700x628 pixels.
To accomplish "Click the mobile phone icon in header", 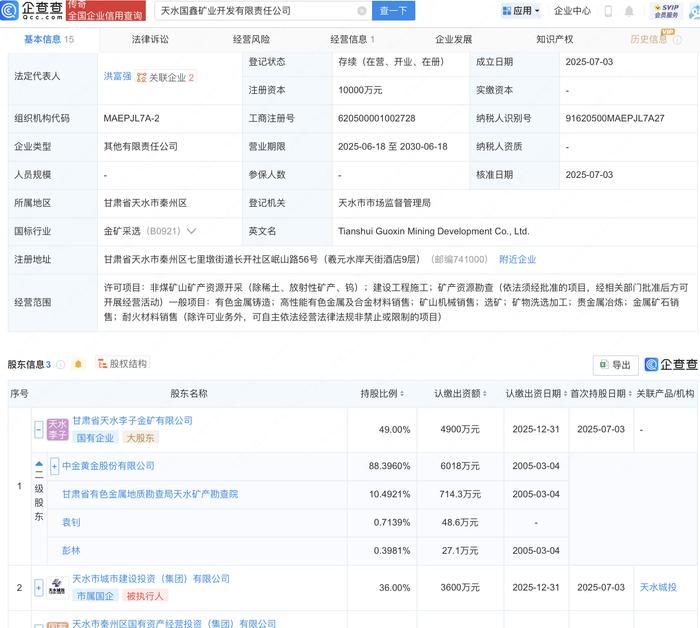I will pyautogui.click(x=608, y=11).
